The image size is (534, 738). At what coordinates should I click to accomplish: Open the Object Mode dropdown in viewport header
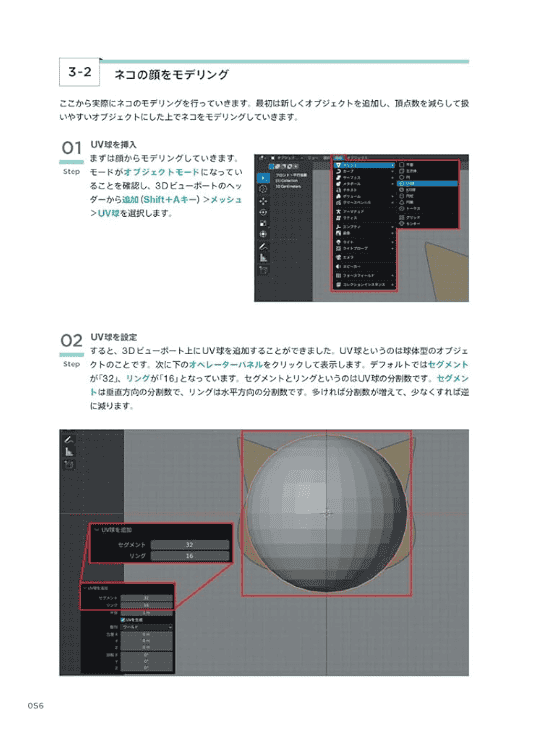point(289,158)
